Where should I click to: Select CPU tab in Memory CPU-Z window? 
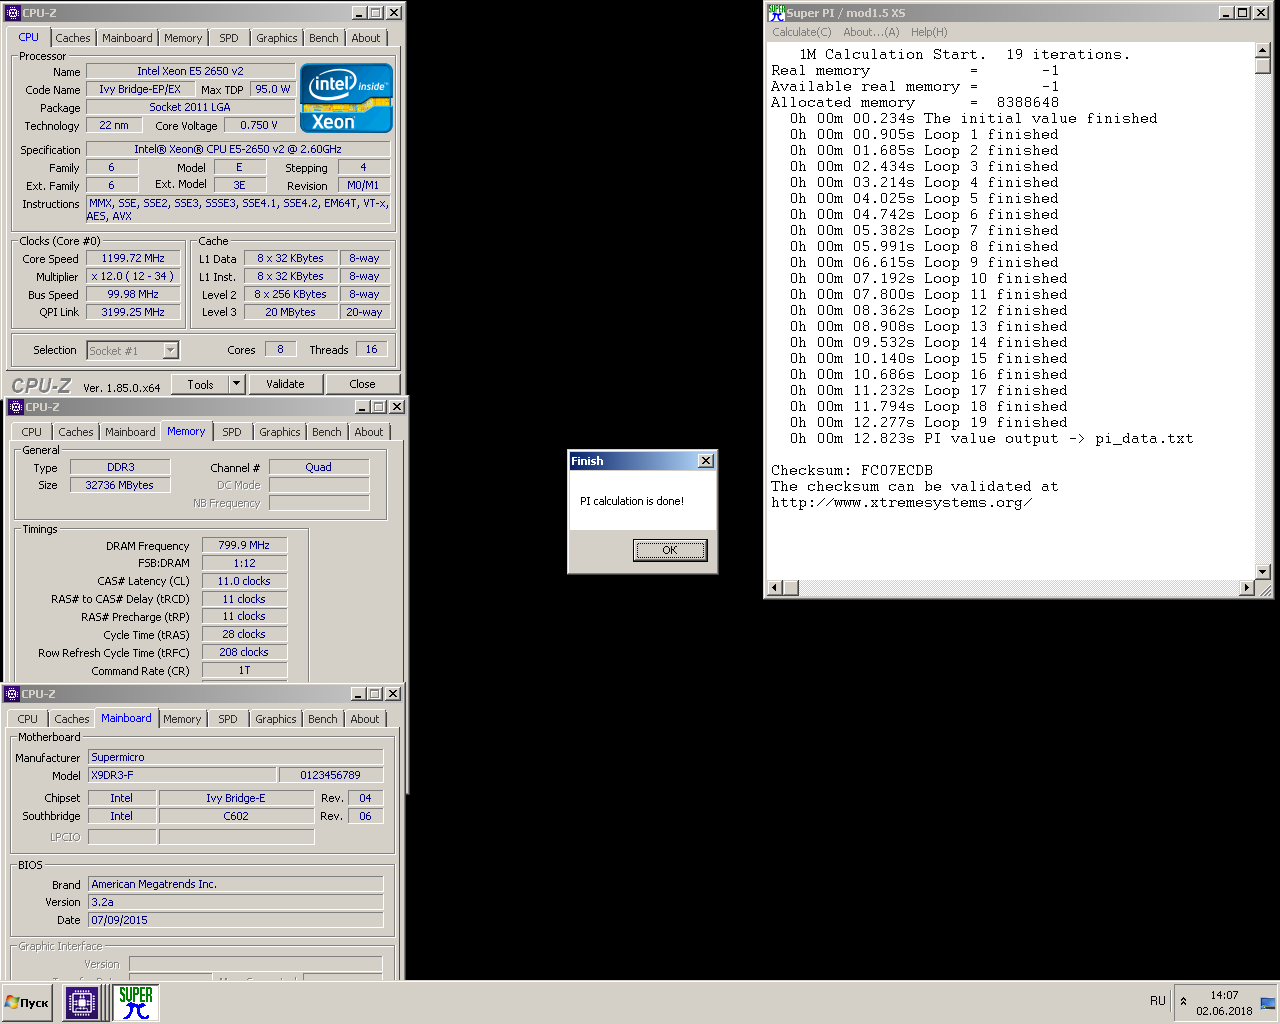point(32,432)
